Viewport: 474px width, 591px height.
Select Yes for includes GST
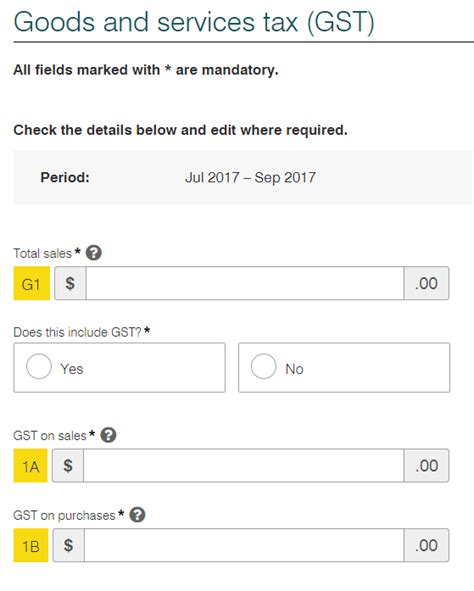119,367
